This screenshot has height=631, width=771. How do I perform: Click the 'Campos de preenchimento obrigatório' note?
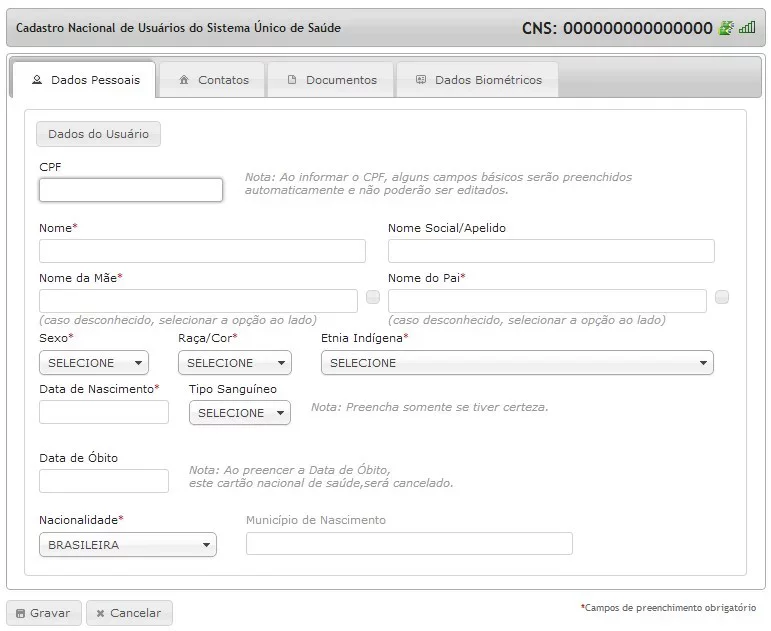(x=668, y=608)
